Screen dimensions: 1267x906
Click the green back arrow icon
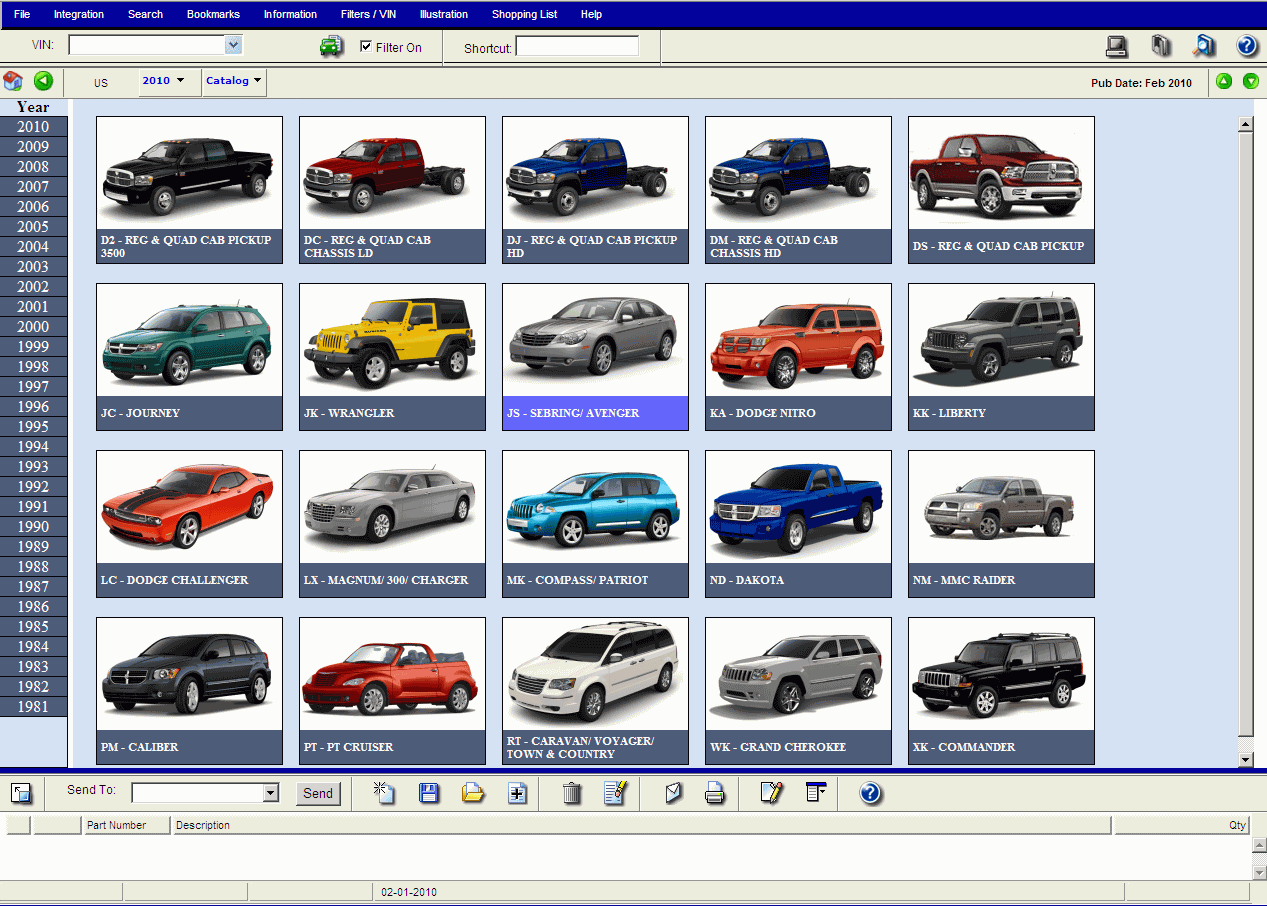[x=43, y=81]
